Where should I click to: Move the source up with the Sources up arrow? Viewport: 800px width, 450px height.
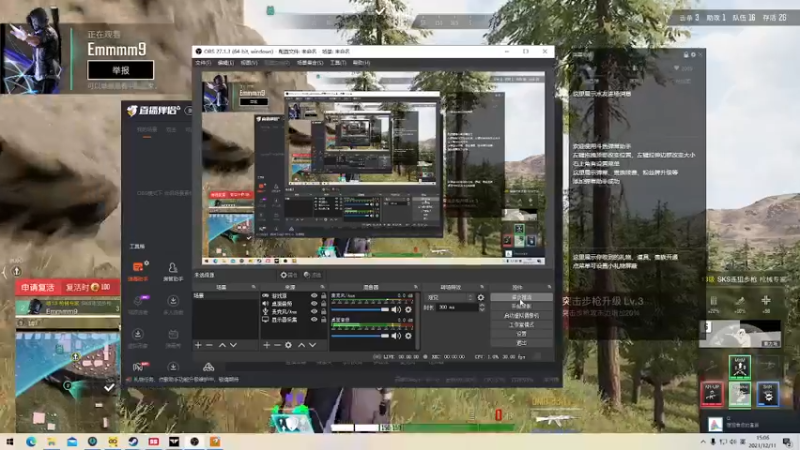tap(302, 345)
